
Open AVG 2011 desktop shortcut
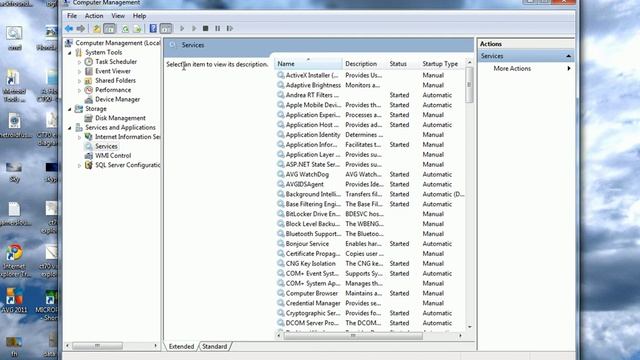point(14,300)
